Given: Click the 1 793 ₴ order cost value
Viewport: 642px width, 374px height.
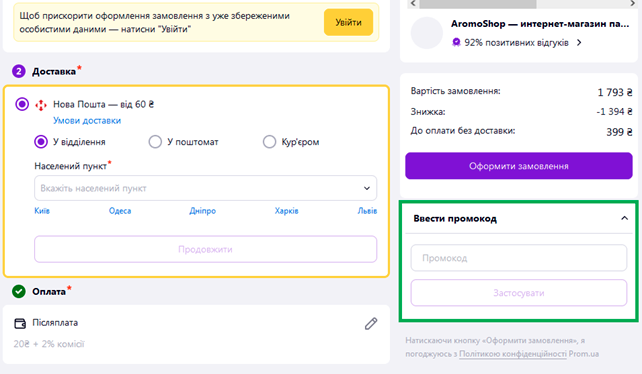Looking at the screenshot, I should point(615,93).
